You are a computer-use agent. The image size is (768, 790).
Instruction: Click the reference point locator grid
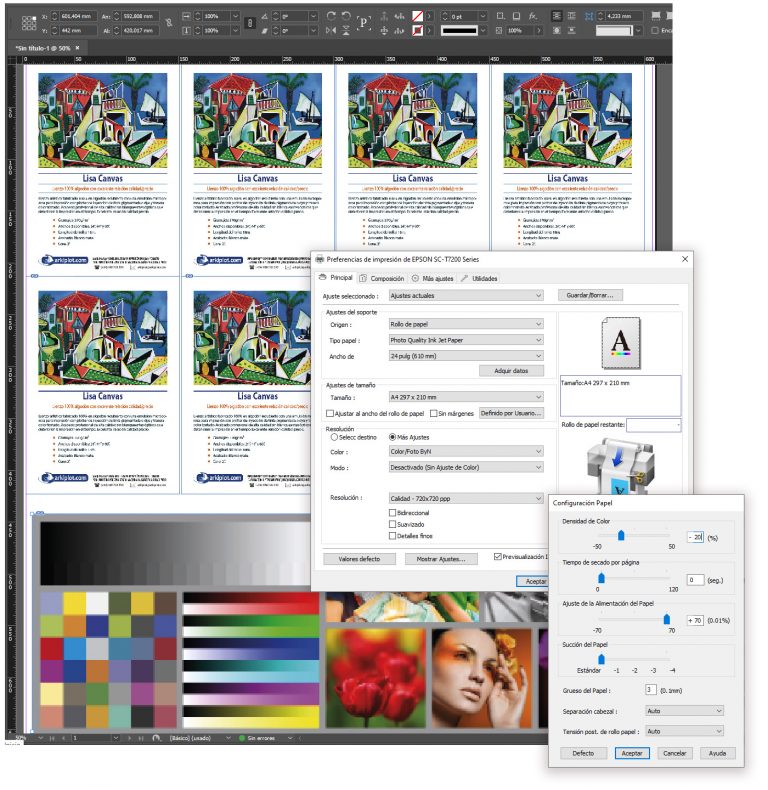29,23
